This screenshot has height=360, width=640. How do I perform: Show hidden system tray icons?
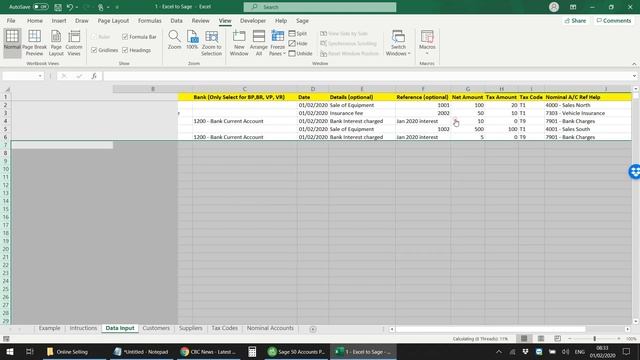click(x=499, y=351)
